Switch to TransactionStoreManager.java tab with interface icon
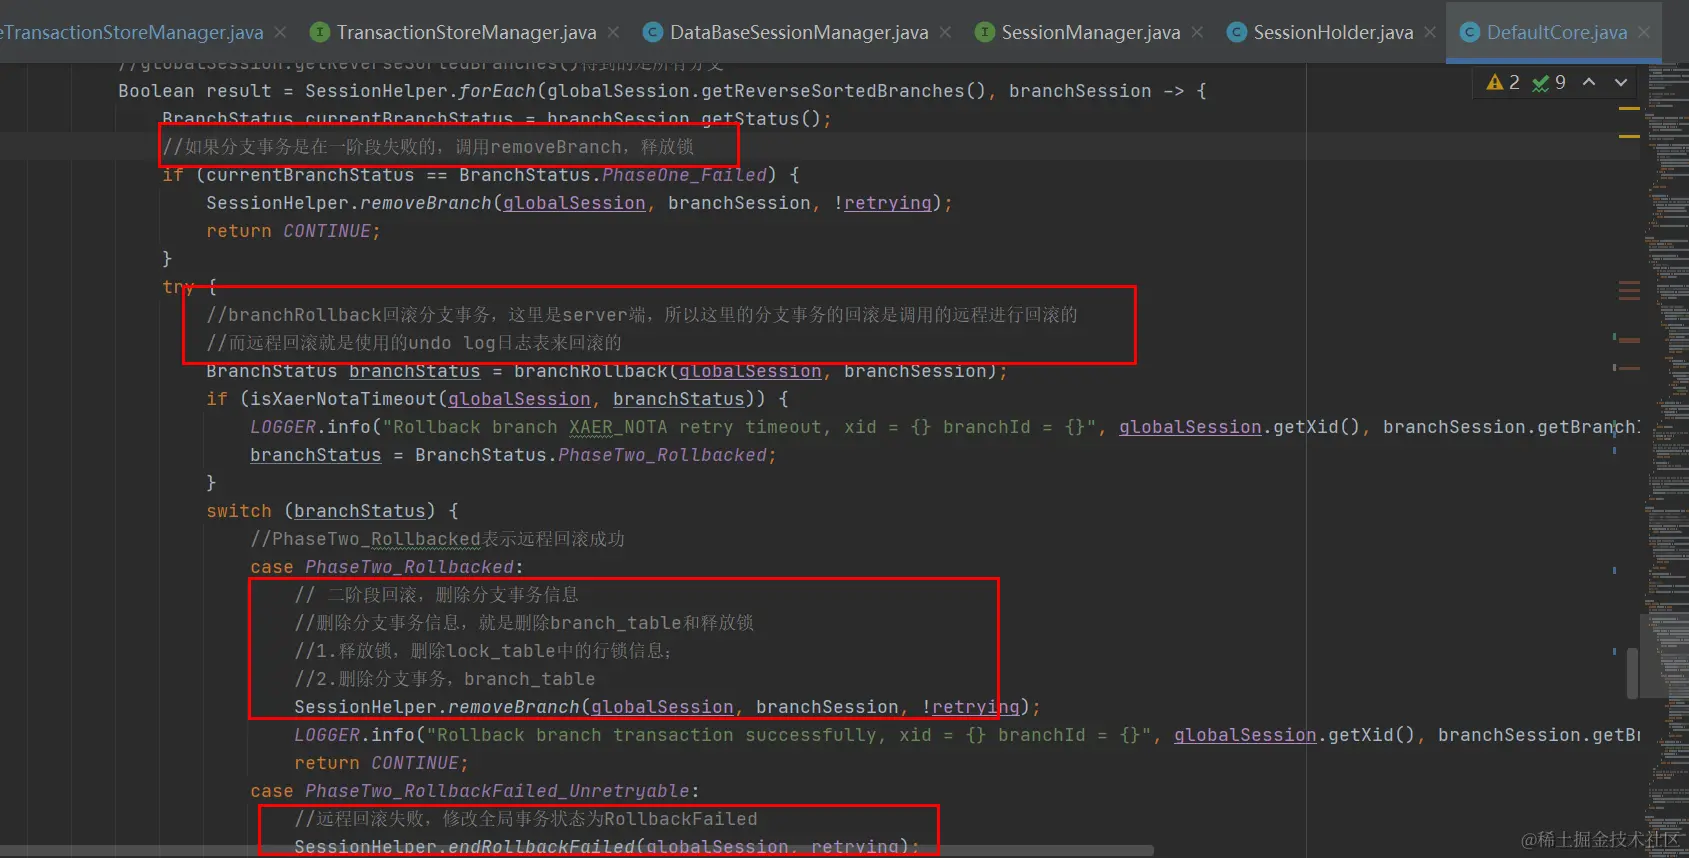The image size is (1689, 858). coord(466,32)
